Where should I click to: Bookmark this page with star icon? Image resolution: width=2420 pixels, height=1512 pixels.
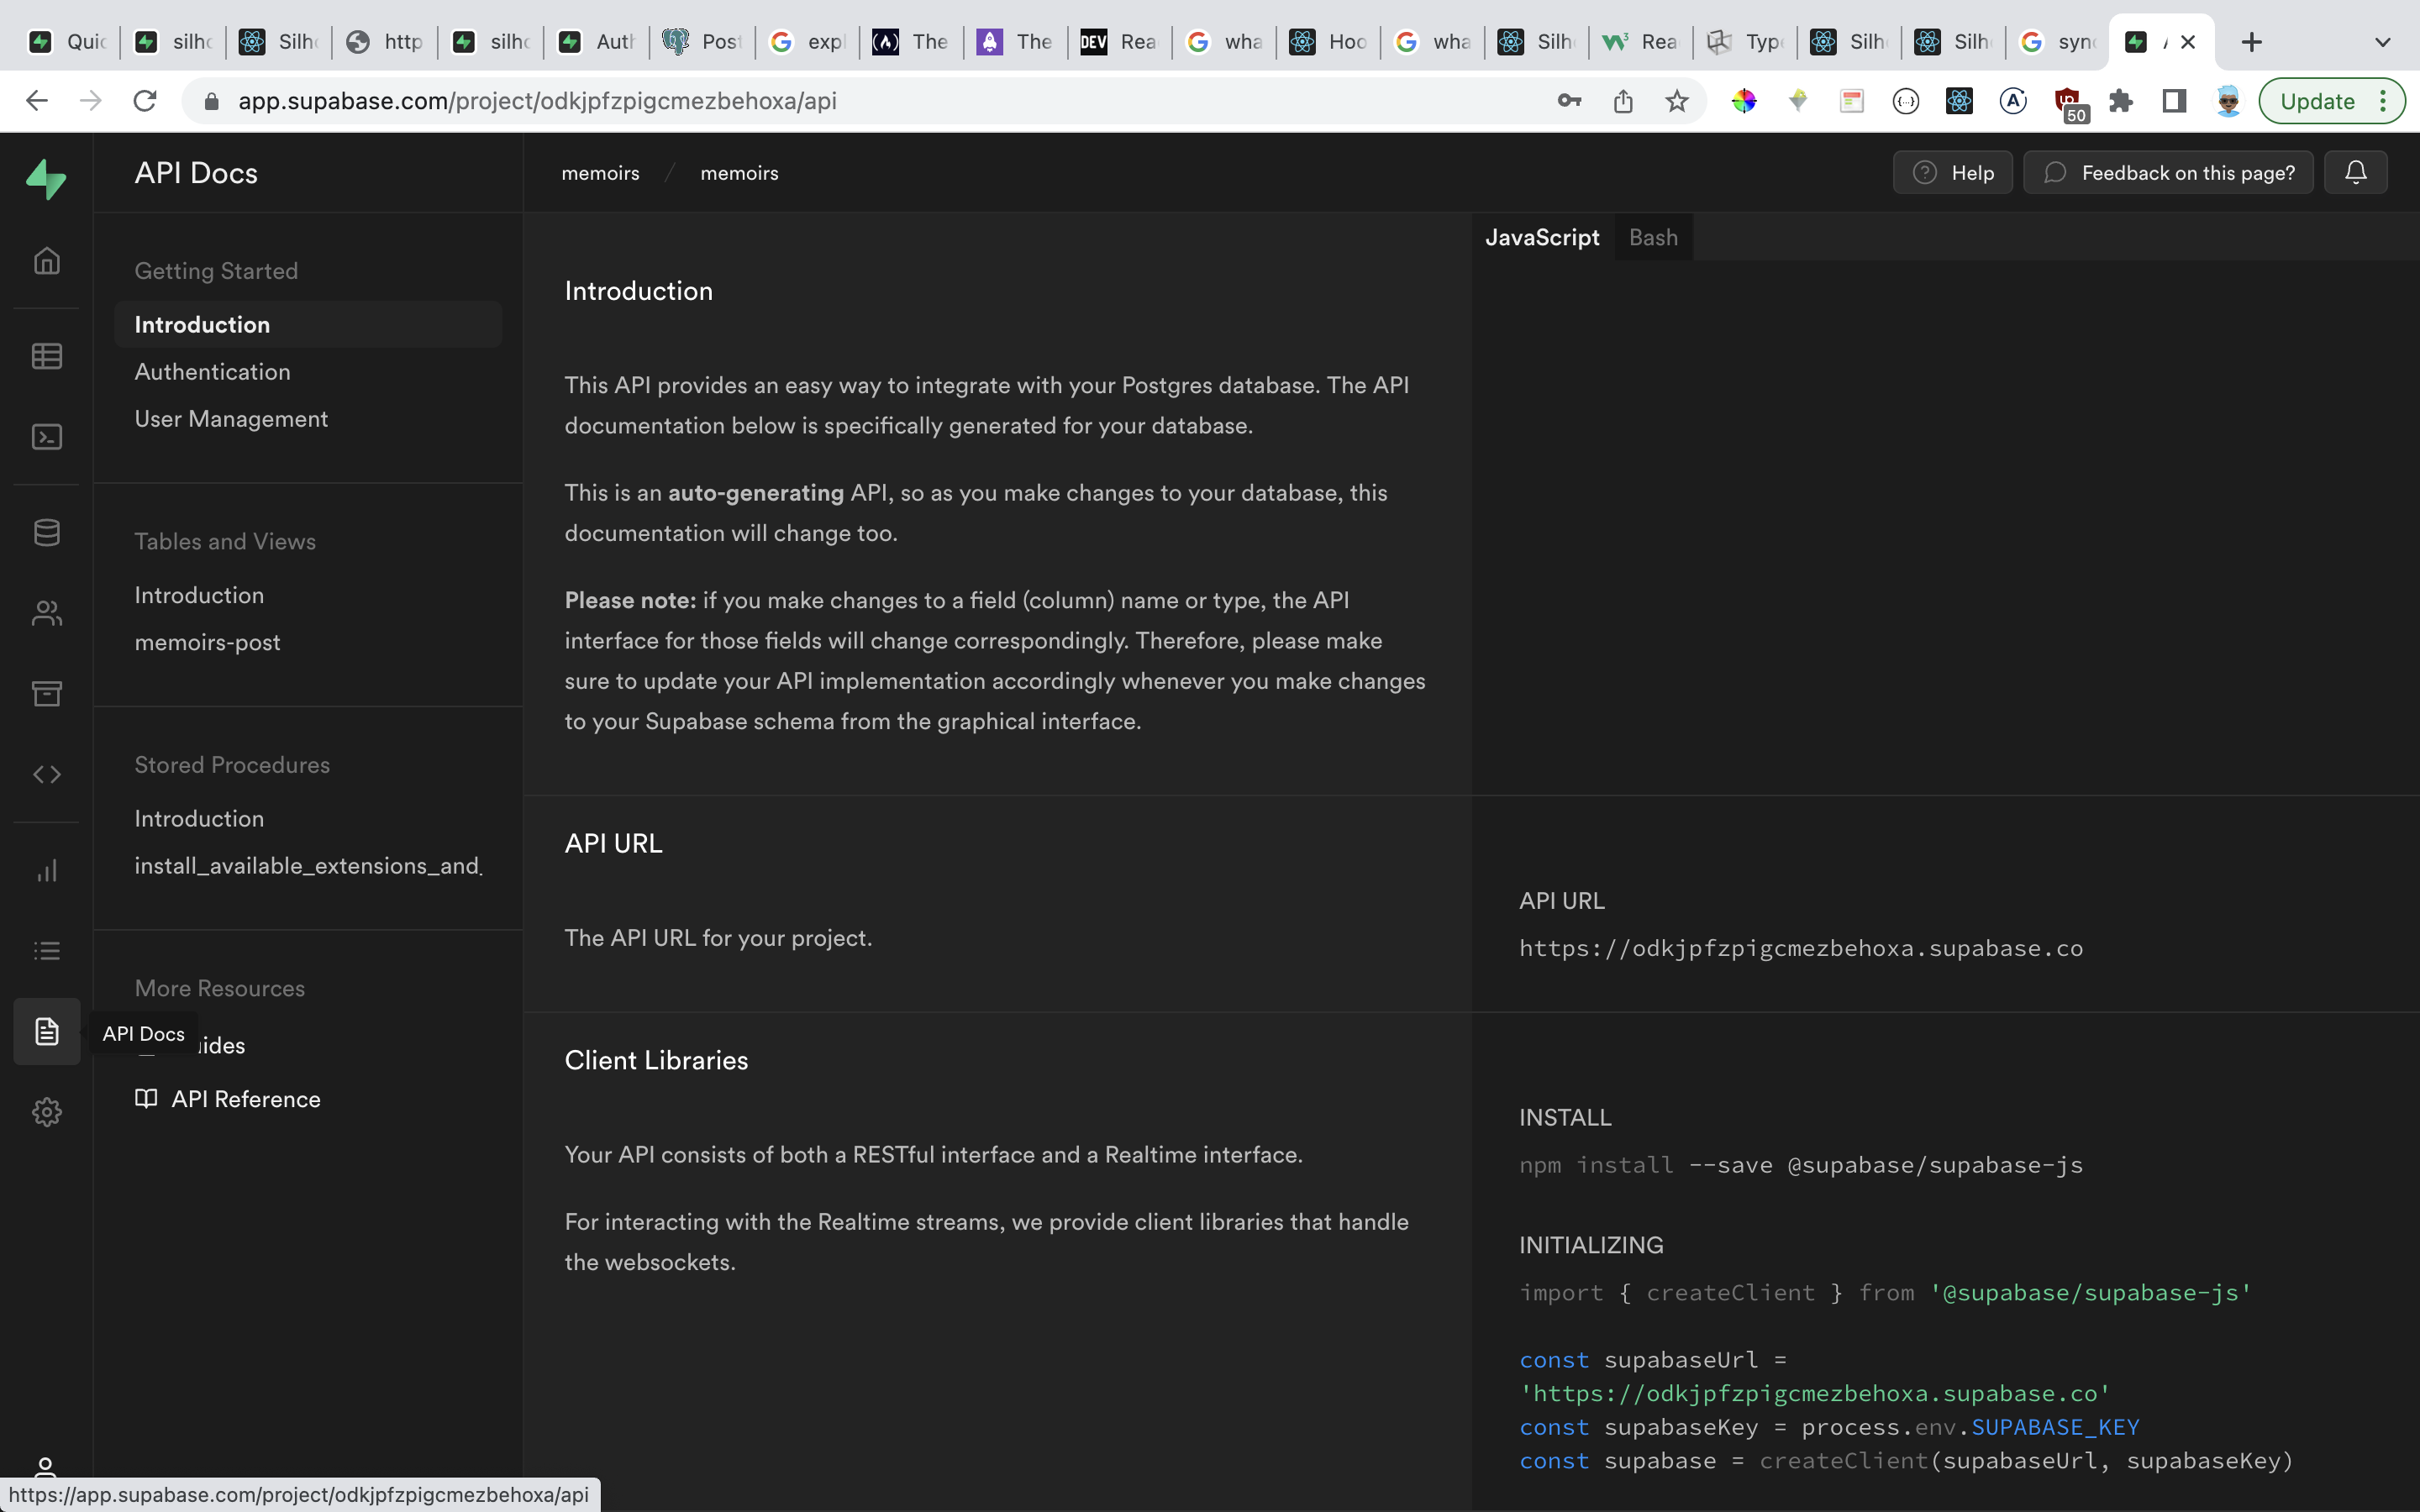pos(1677,100)
